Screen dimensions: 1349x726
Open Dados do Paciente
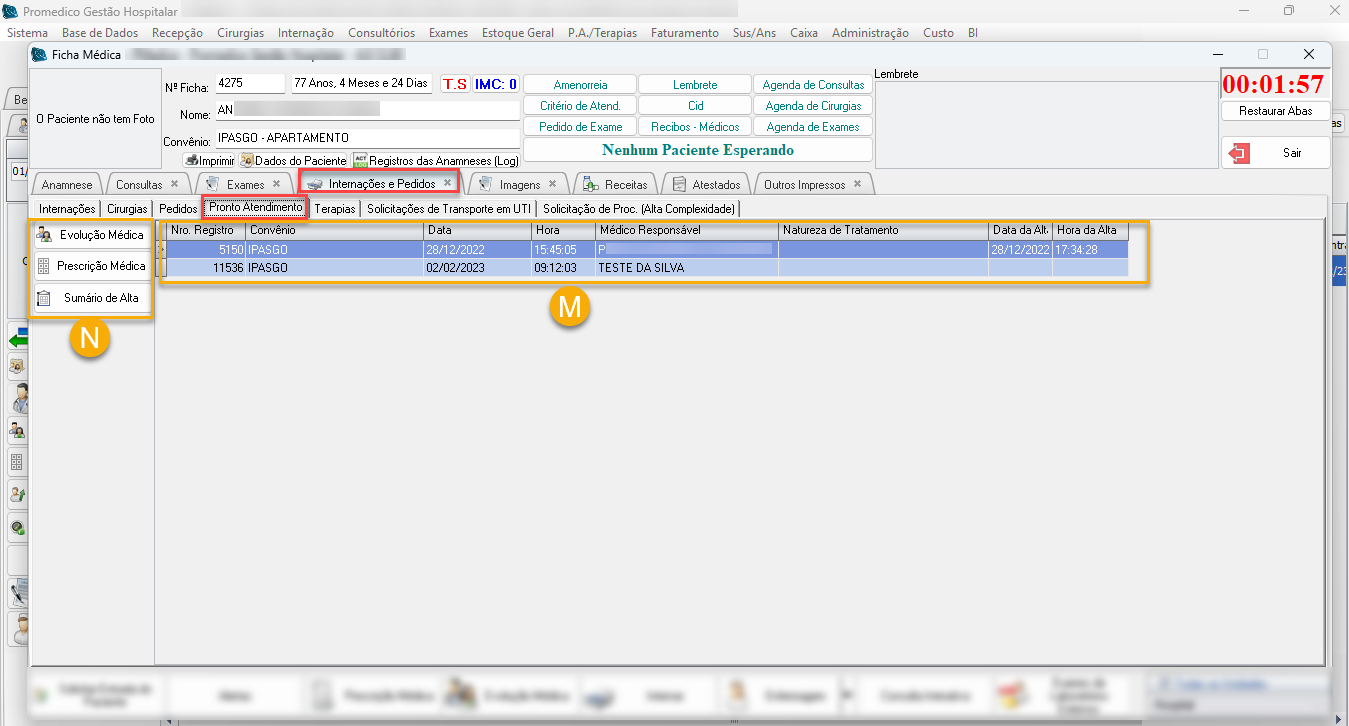[293, 160]
